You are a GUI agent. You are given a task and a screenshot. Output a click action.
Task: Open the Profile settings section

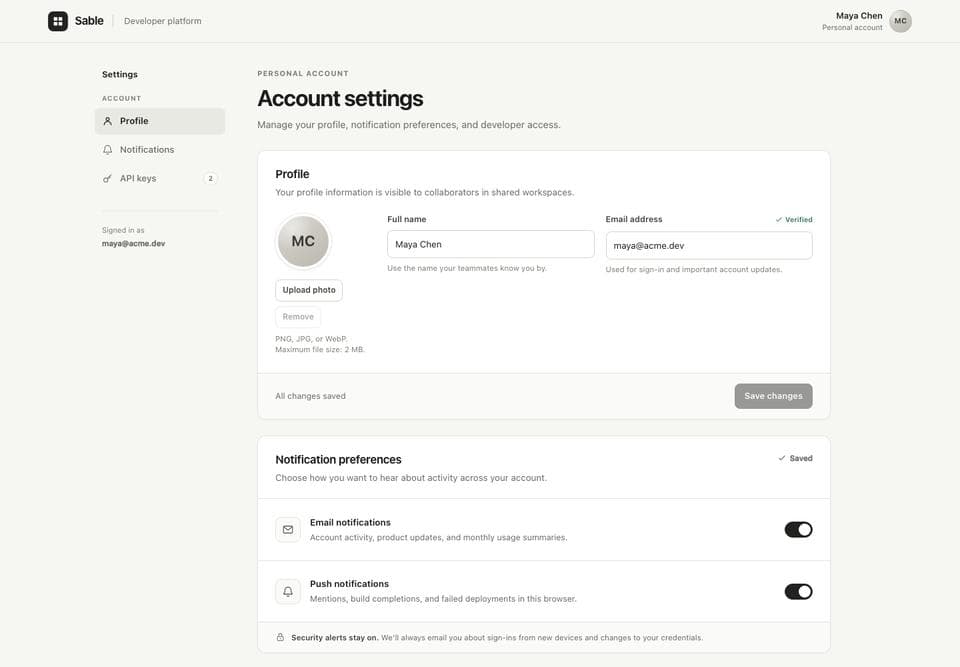coord(160,121)
